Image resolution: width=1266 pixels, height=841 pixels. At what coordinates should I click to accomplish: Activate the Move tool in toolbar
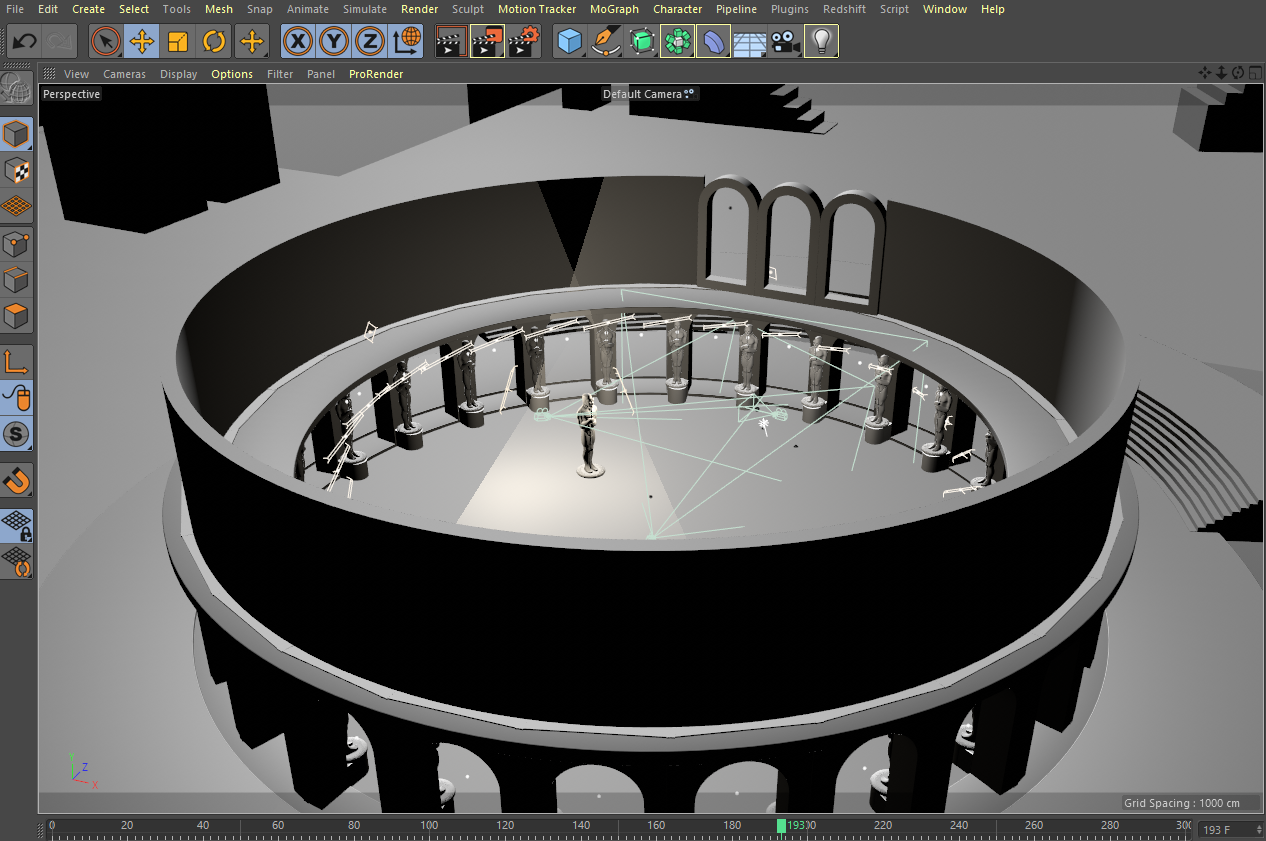point(142,41)
